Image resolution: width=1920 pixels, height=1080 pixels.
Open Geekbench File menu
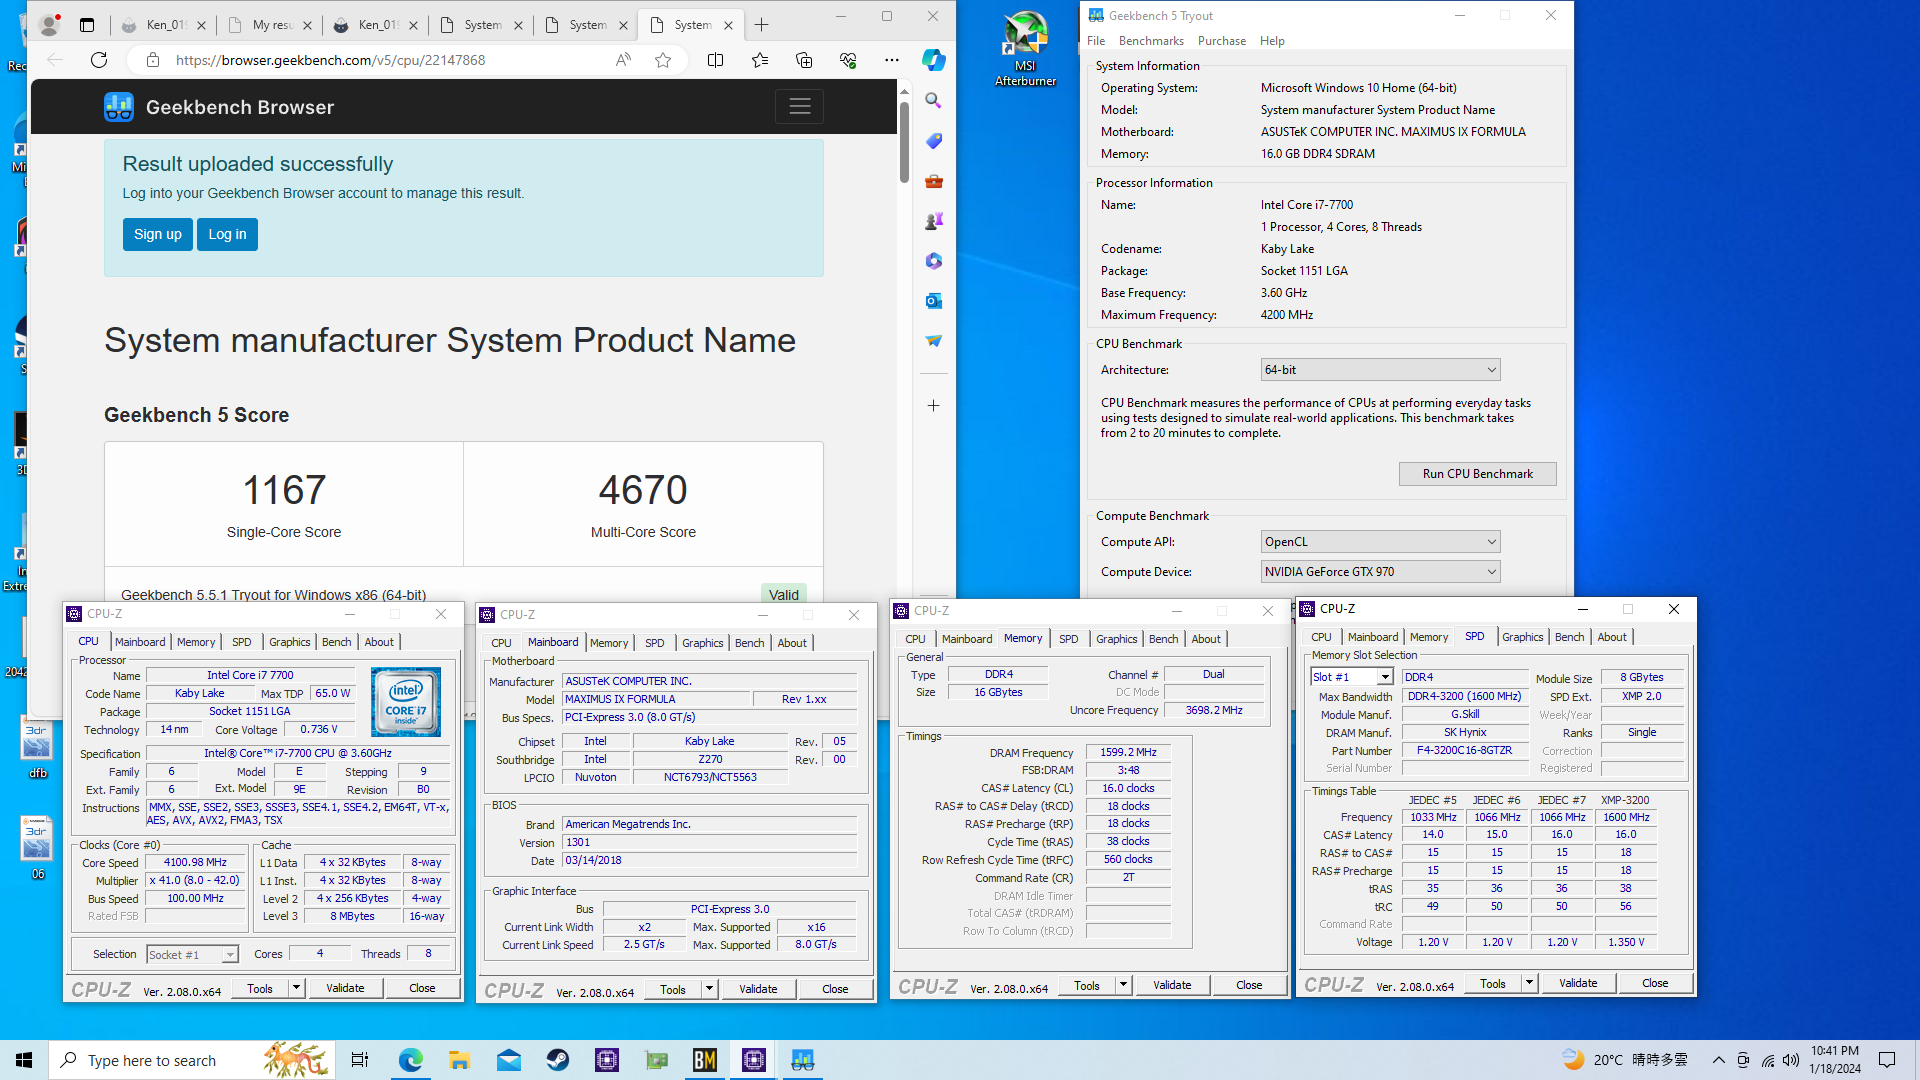coord(1096,41)
